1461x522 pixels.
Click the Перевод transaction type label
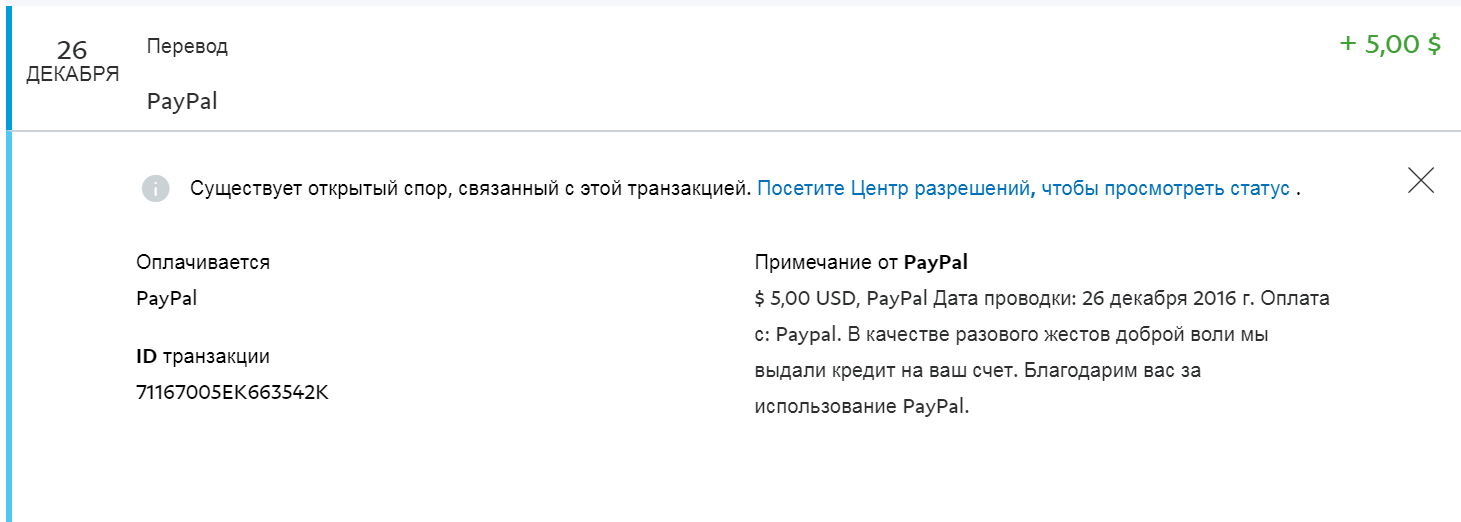click(x=187, y=47)
